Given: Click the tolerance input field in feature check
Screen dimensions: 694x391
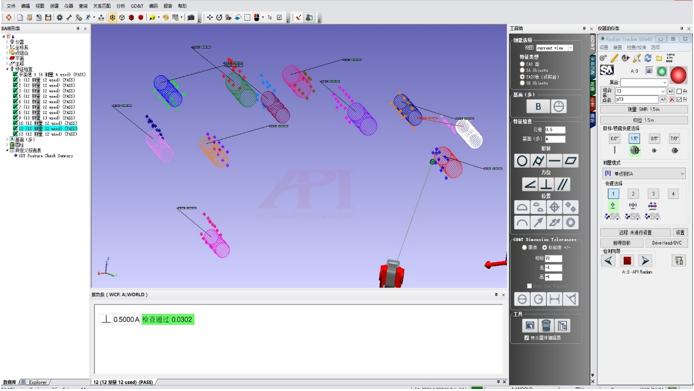Looking at the screenshot, I should [x=555, y=130].
